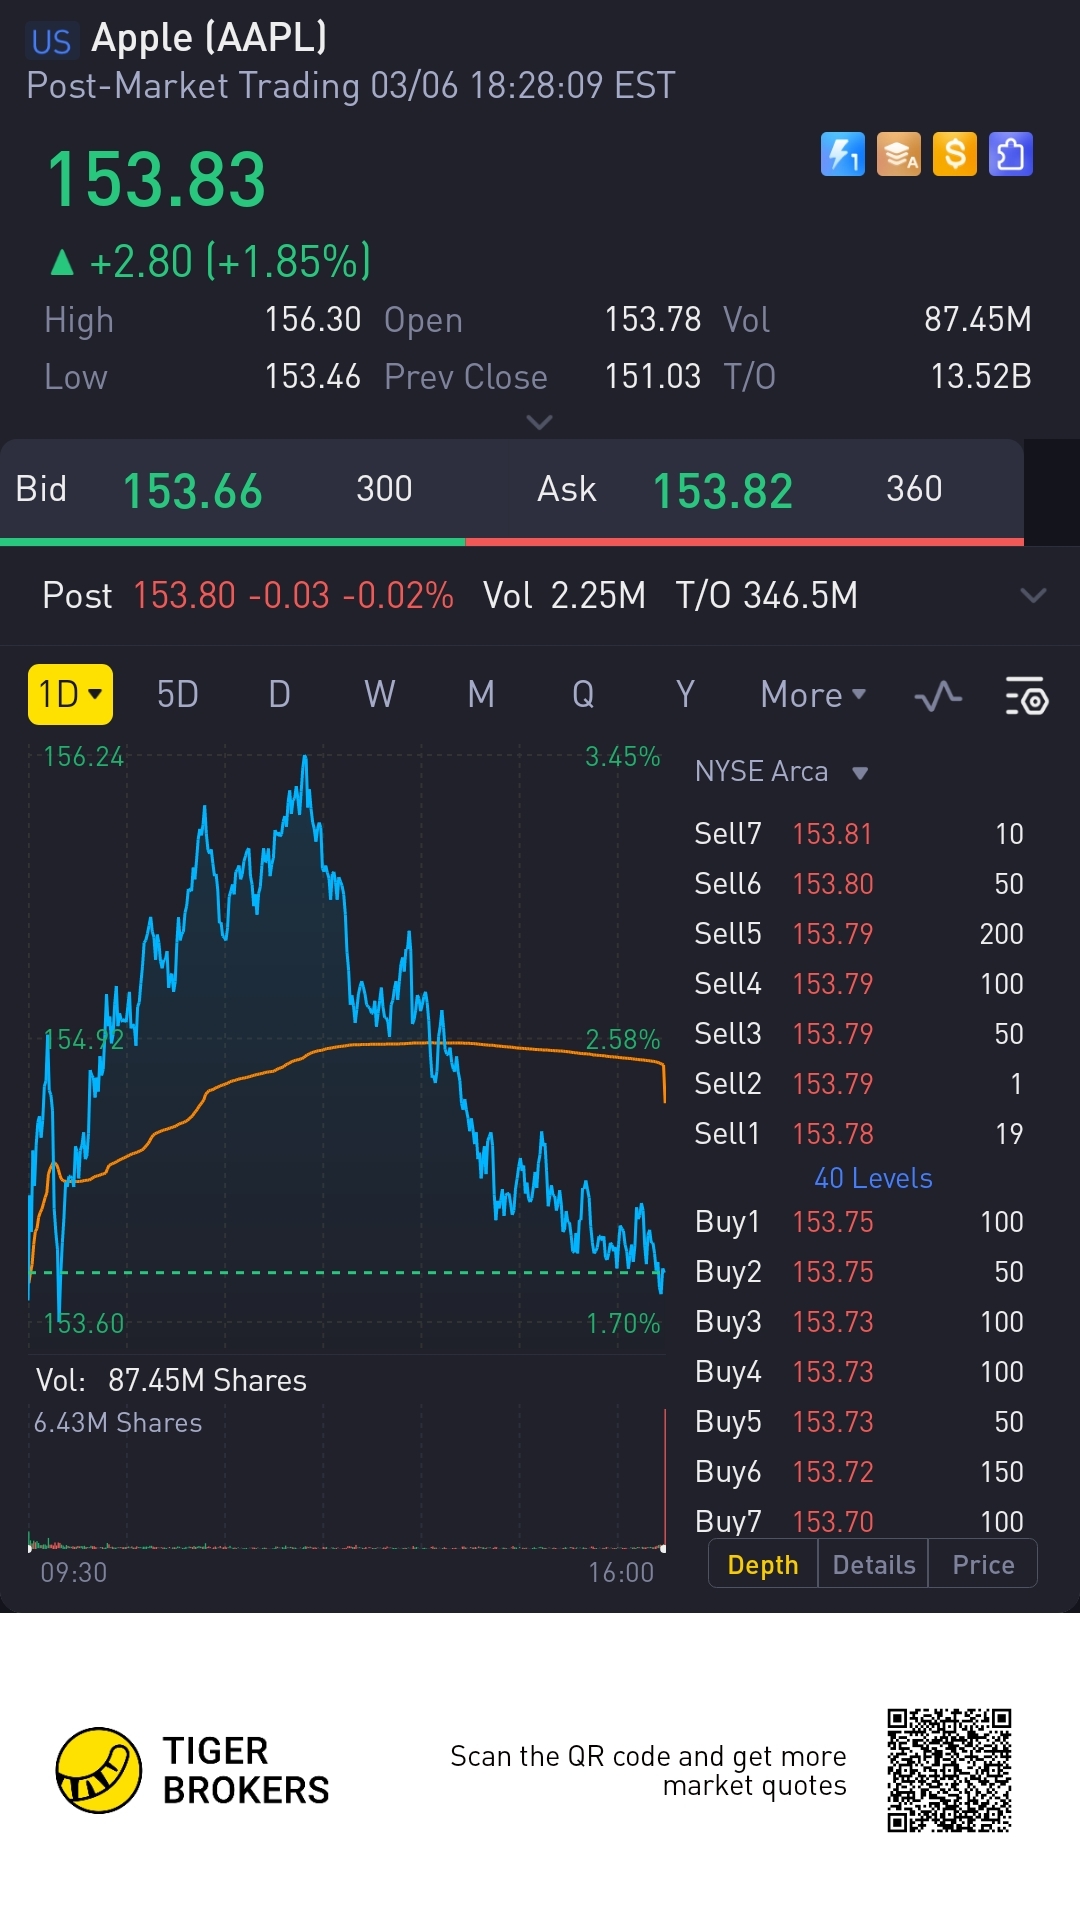Switch chart to W weekly timeframe

380,694
